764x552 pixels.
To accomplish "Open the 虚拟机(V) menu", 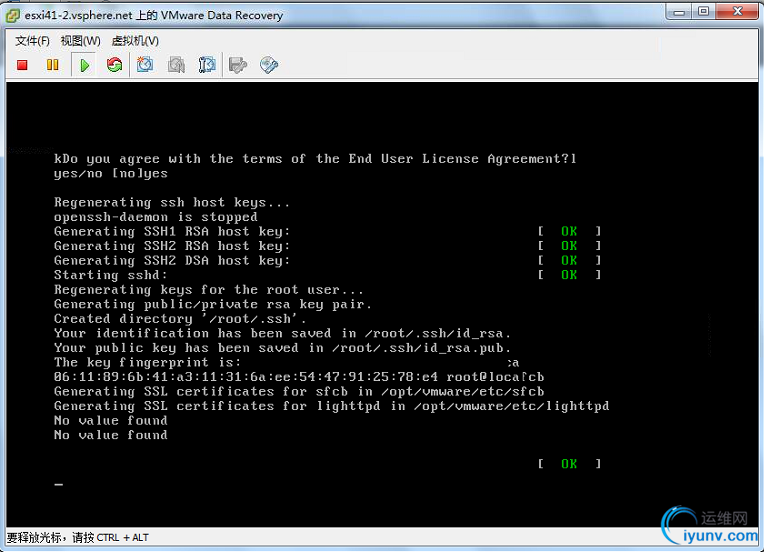I will click(135, 41).
